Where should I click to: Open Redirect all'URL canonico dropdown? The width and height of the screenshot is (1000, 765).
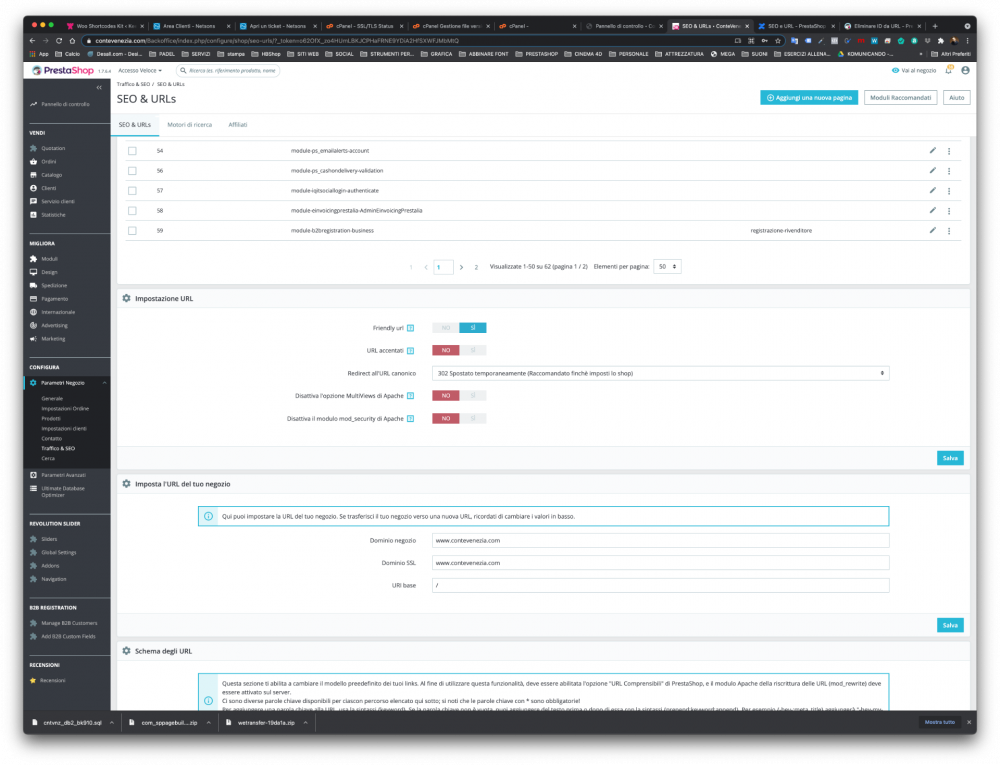660,374
